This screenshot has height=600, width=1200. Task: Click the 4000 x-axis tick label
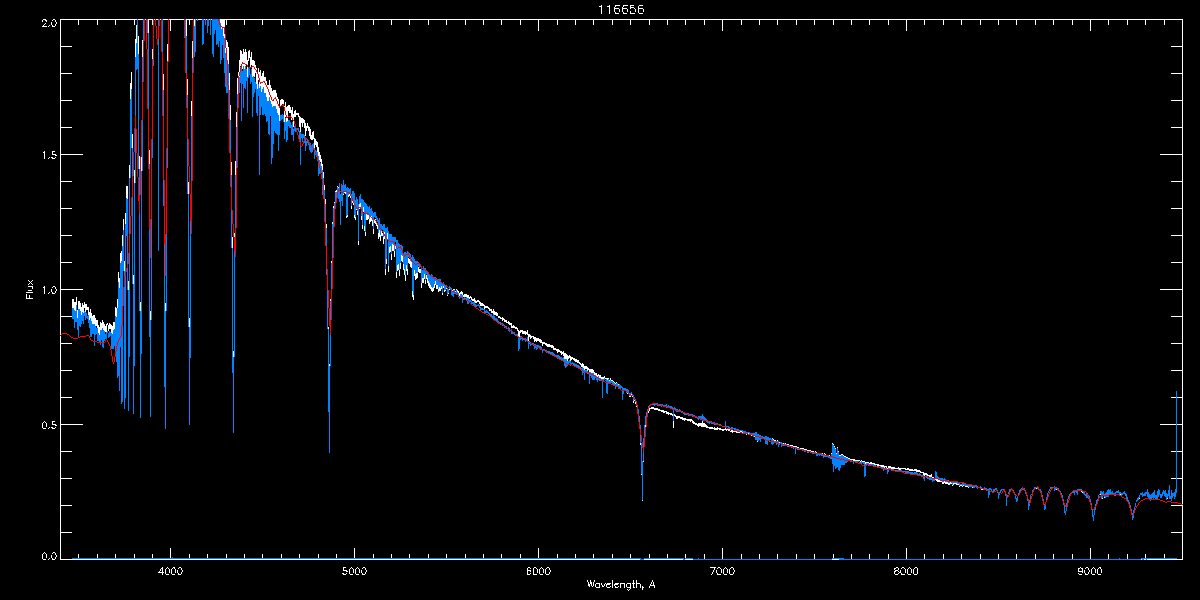(170, 571)
